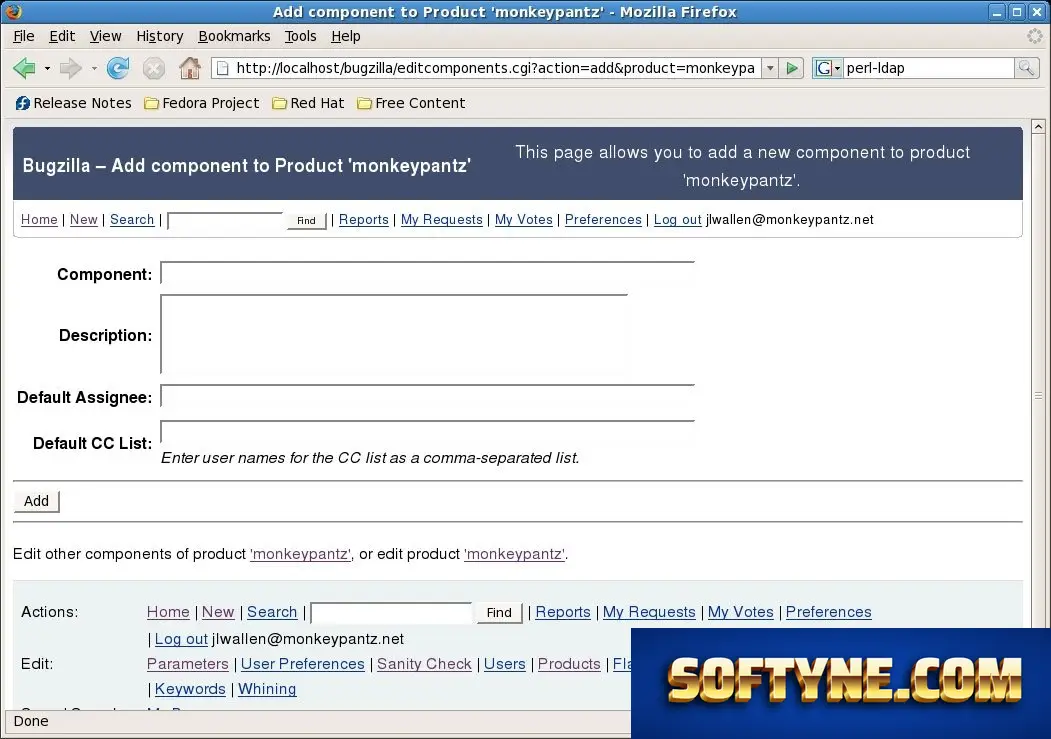Reload the page with the refresh icon

tap(118, 68)
